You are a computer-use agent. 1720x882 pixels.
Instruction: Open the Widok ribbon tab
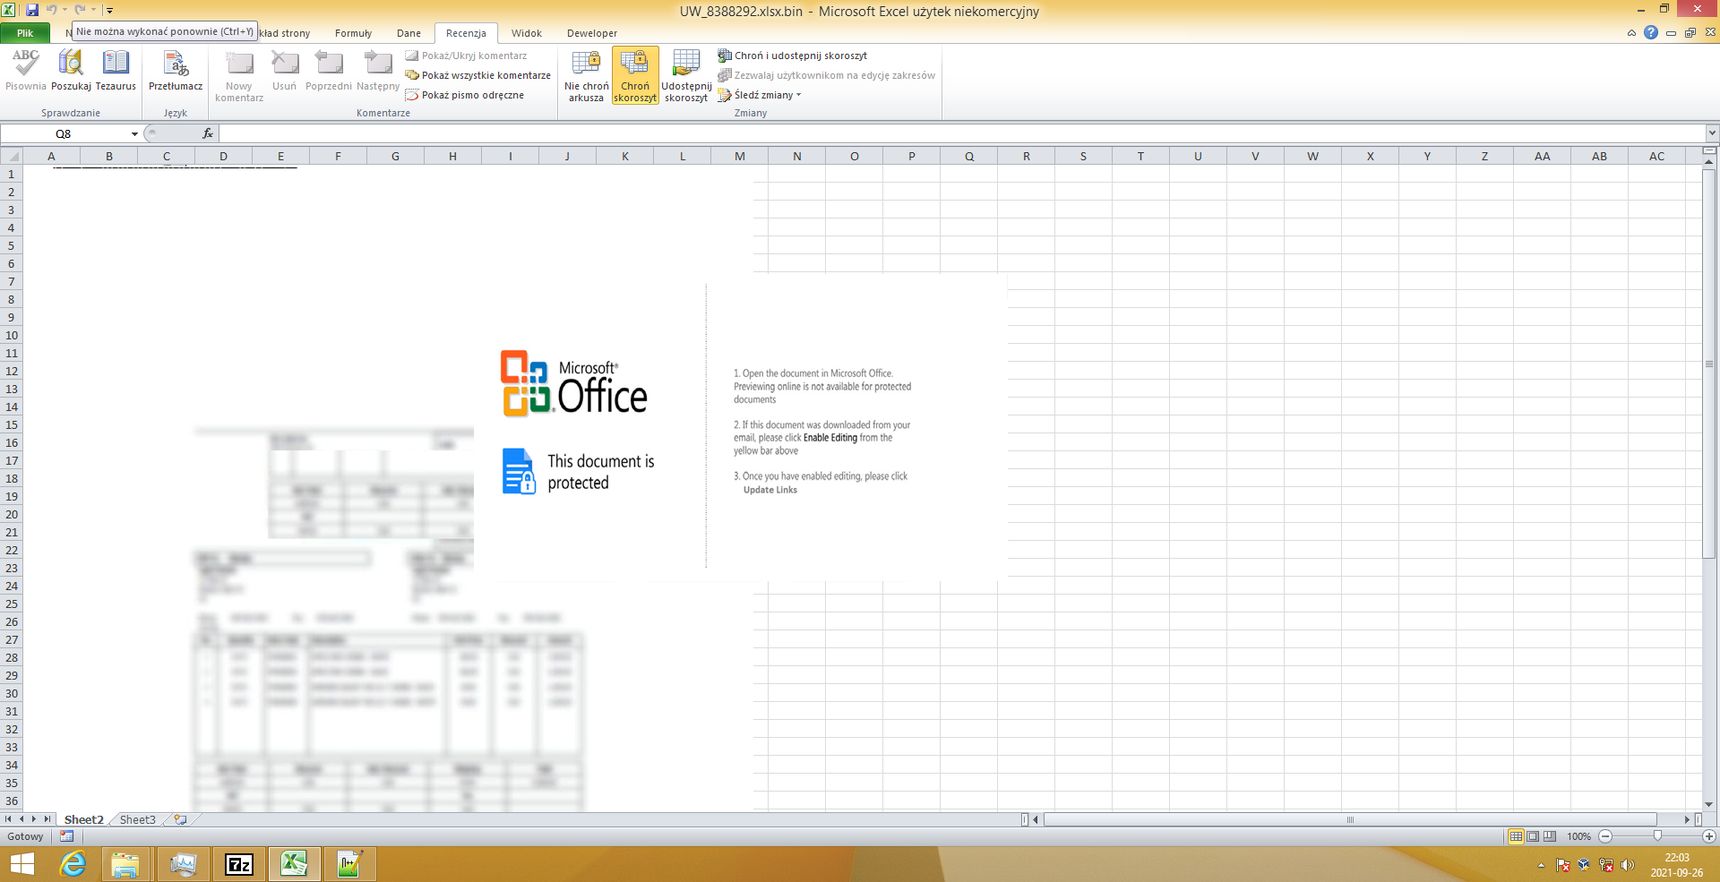coord(527,33)
